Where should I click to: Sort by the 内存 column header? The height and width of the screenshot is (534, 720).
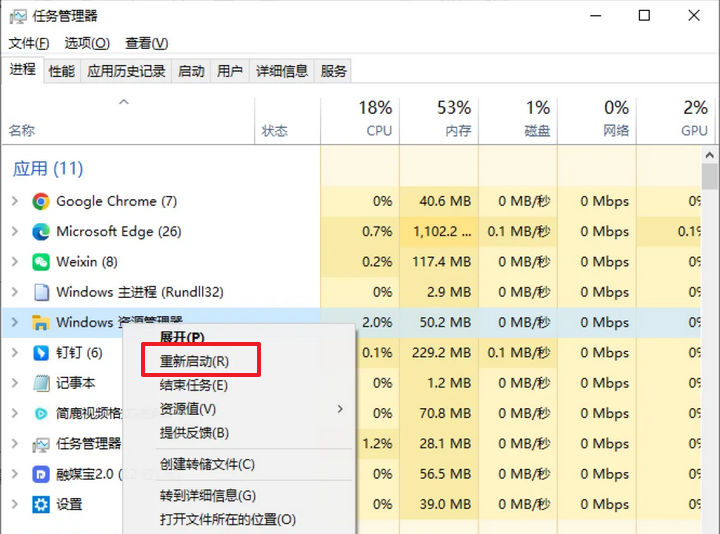point(439,120)
